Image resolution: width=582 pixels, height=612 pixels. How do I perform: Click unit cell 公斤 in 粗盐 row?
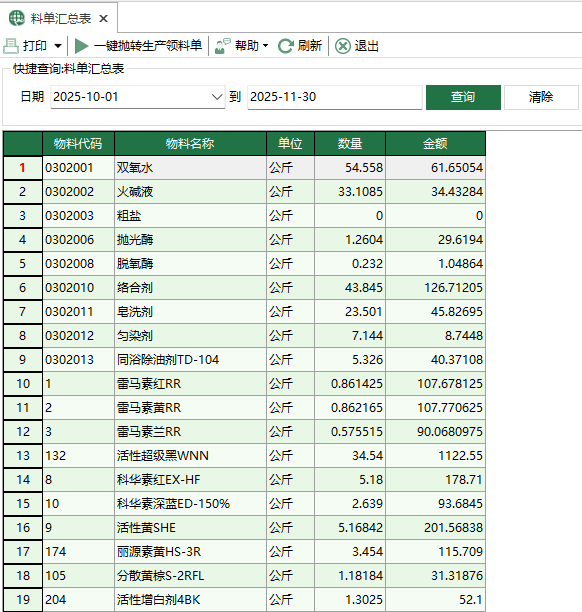[290, 216]
